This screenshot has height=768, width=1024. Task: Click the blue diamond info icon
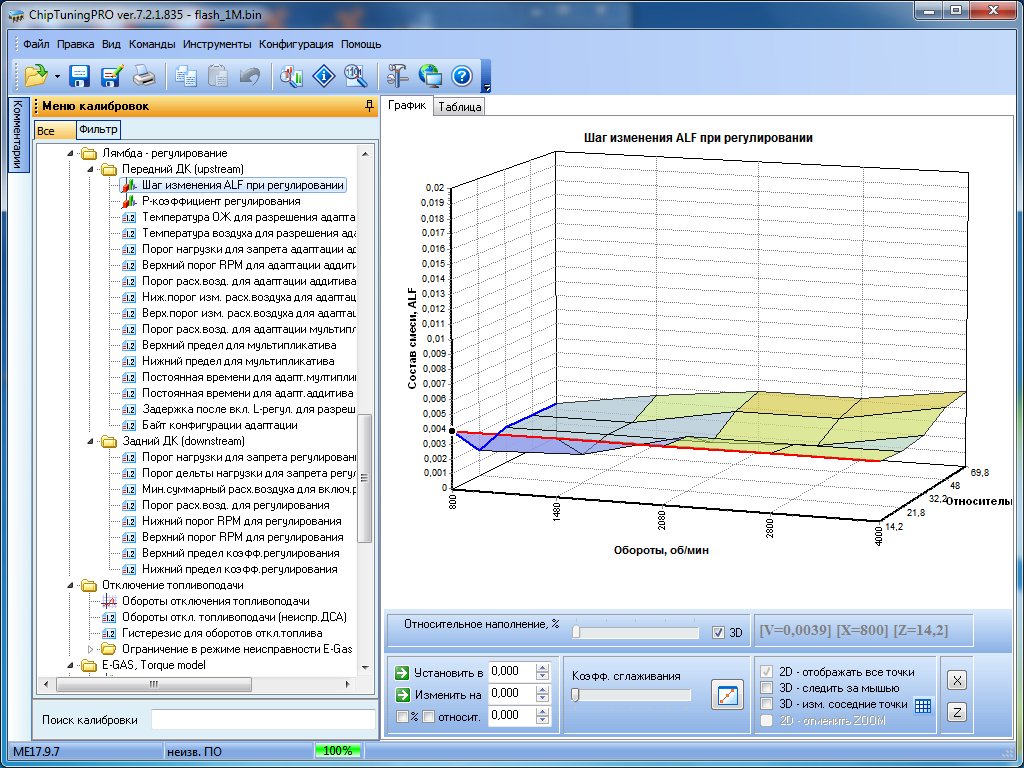[x=323, y=75]
